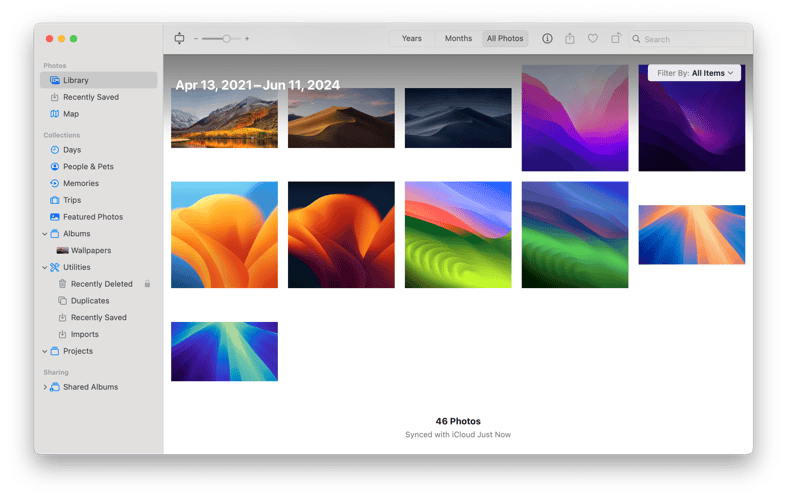Click the Trips suitcase icon
The image size is (787, 499).
(55, 200)
